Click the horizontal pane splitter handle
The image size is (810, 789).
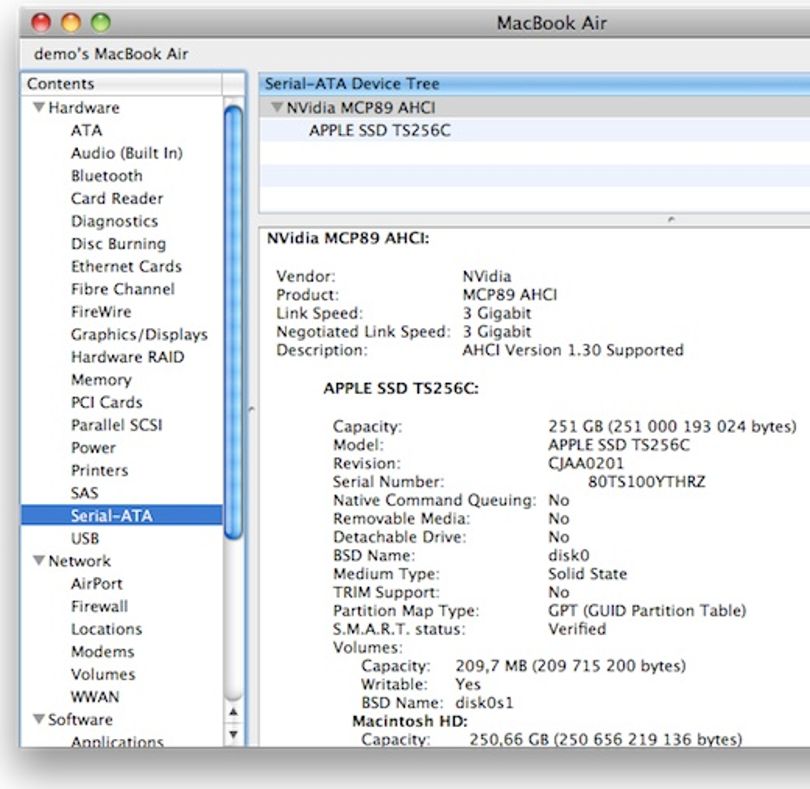tap(671, 220)
